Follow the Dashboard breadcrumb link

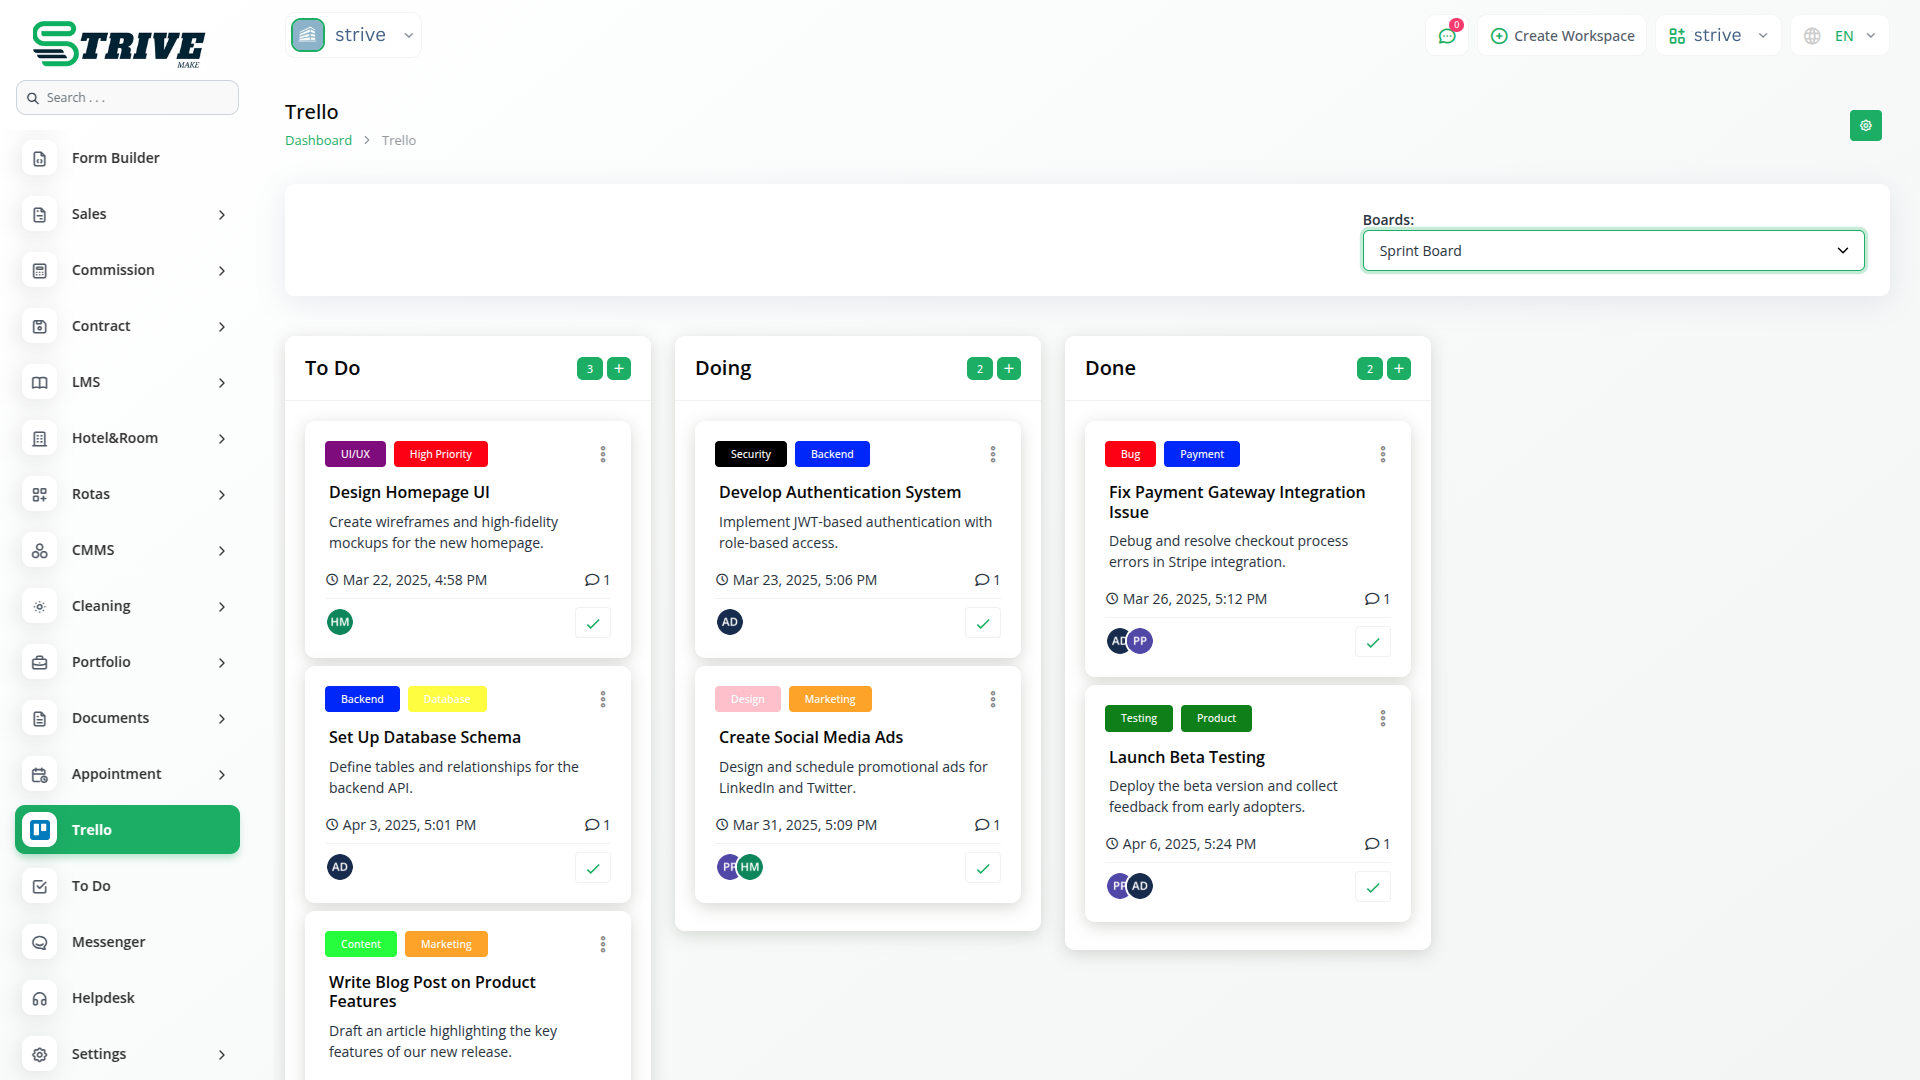pyautogui.click(x=318, y=141)
